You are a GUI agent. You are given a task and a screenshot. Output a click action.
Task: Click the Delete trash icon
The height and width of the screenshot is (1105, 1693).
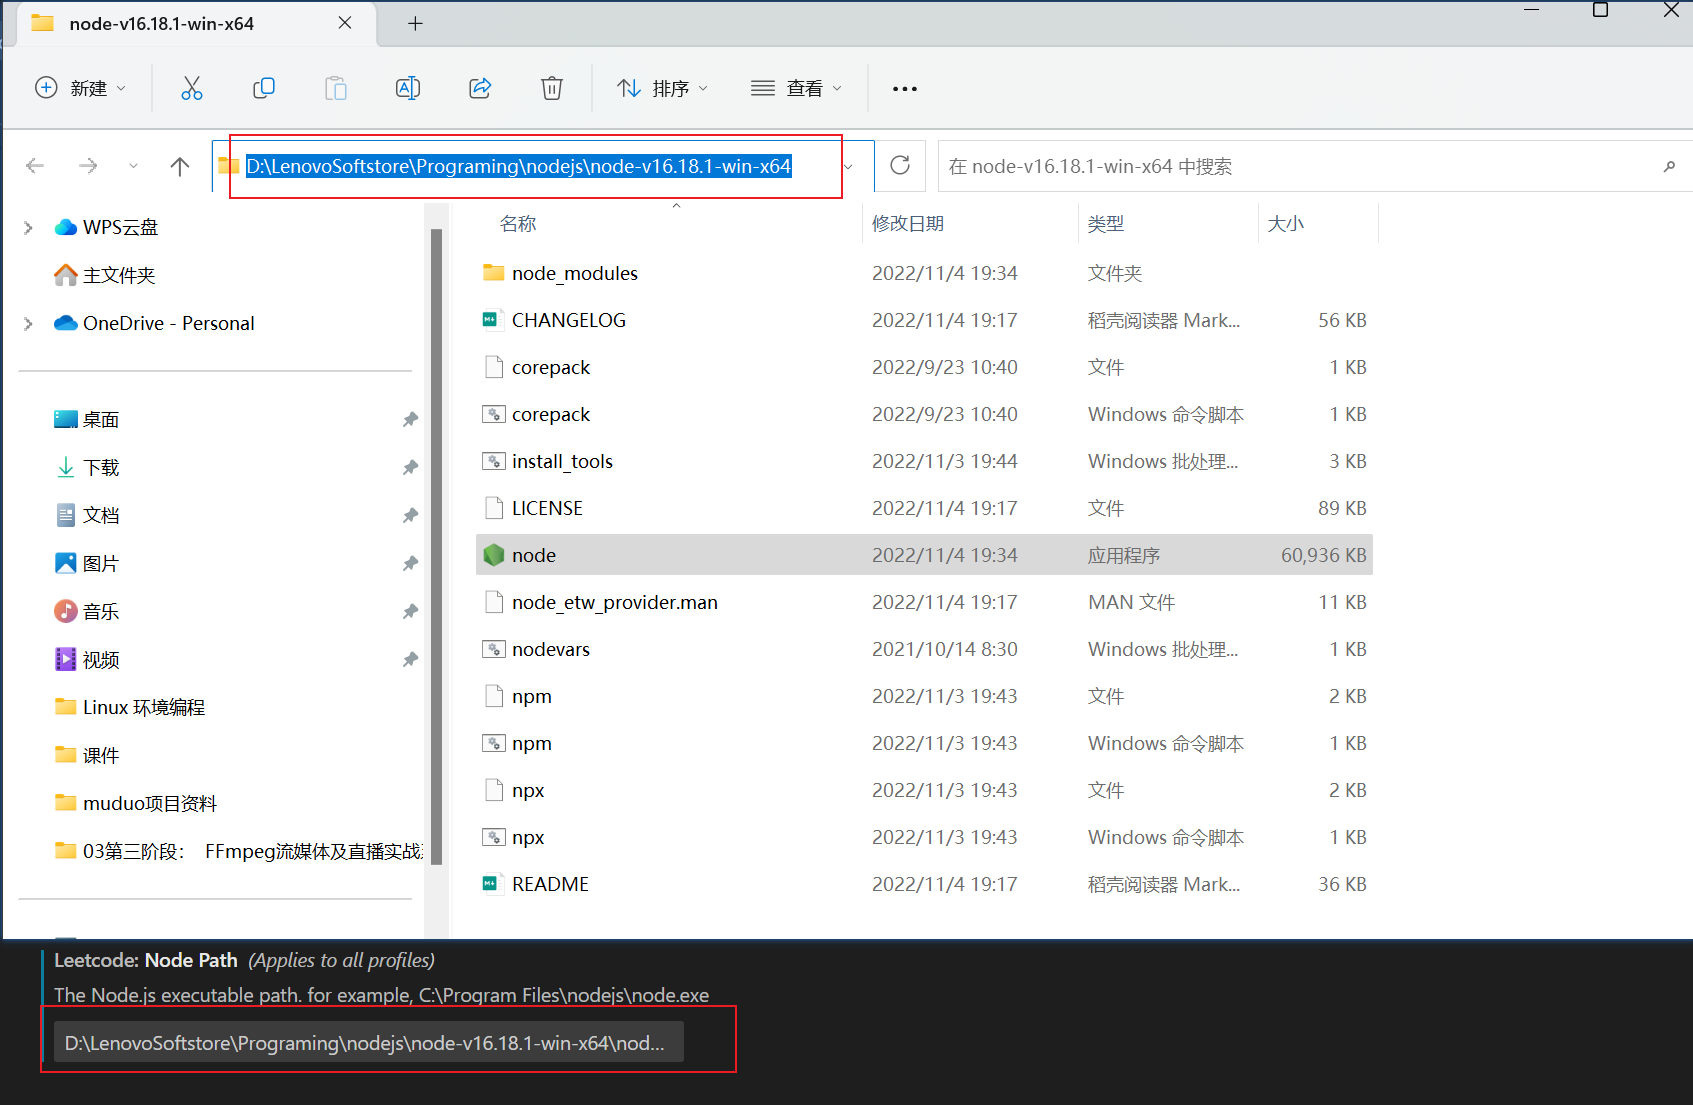click(552, 88)
